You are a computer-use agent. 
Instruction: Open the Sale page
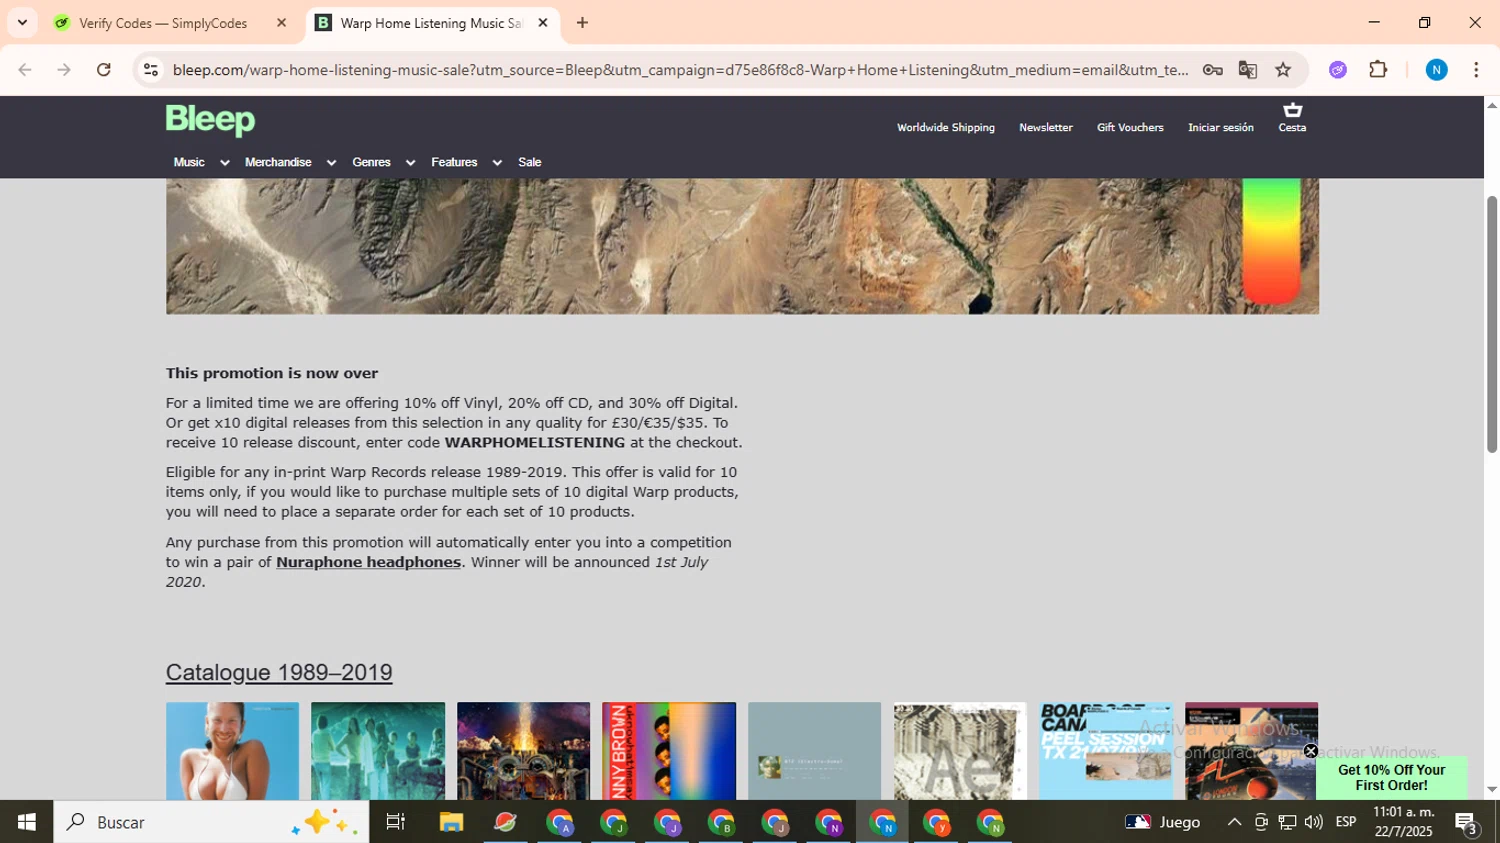point(530,162)
